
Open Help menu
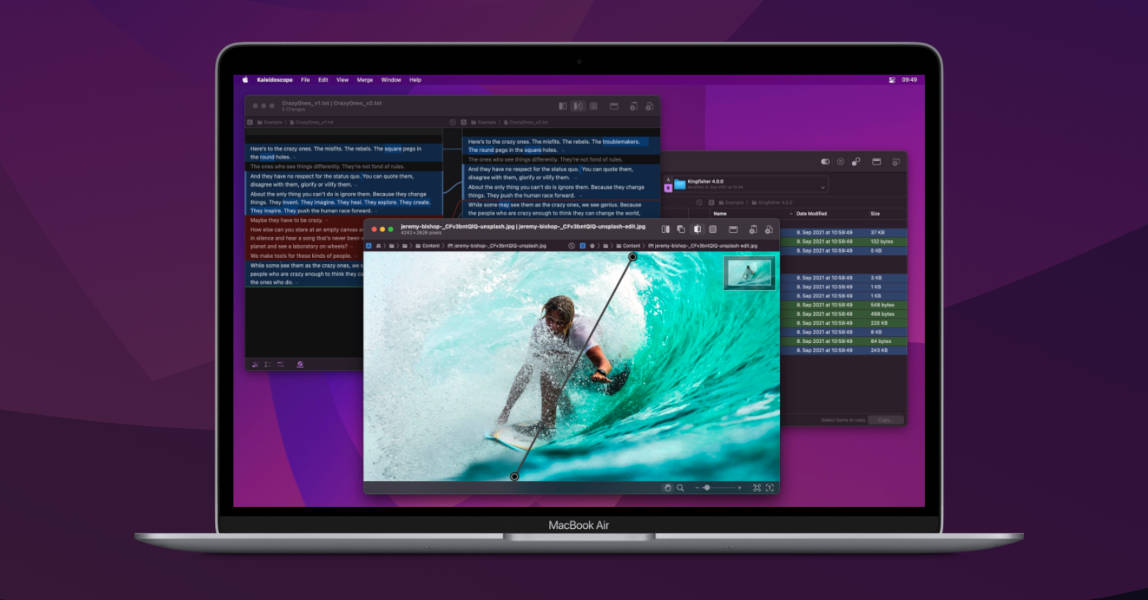(x=415, y=80)
